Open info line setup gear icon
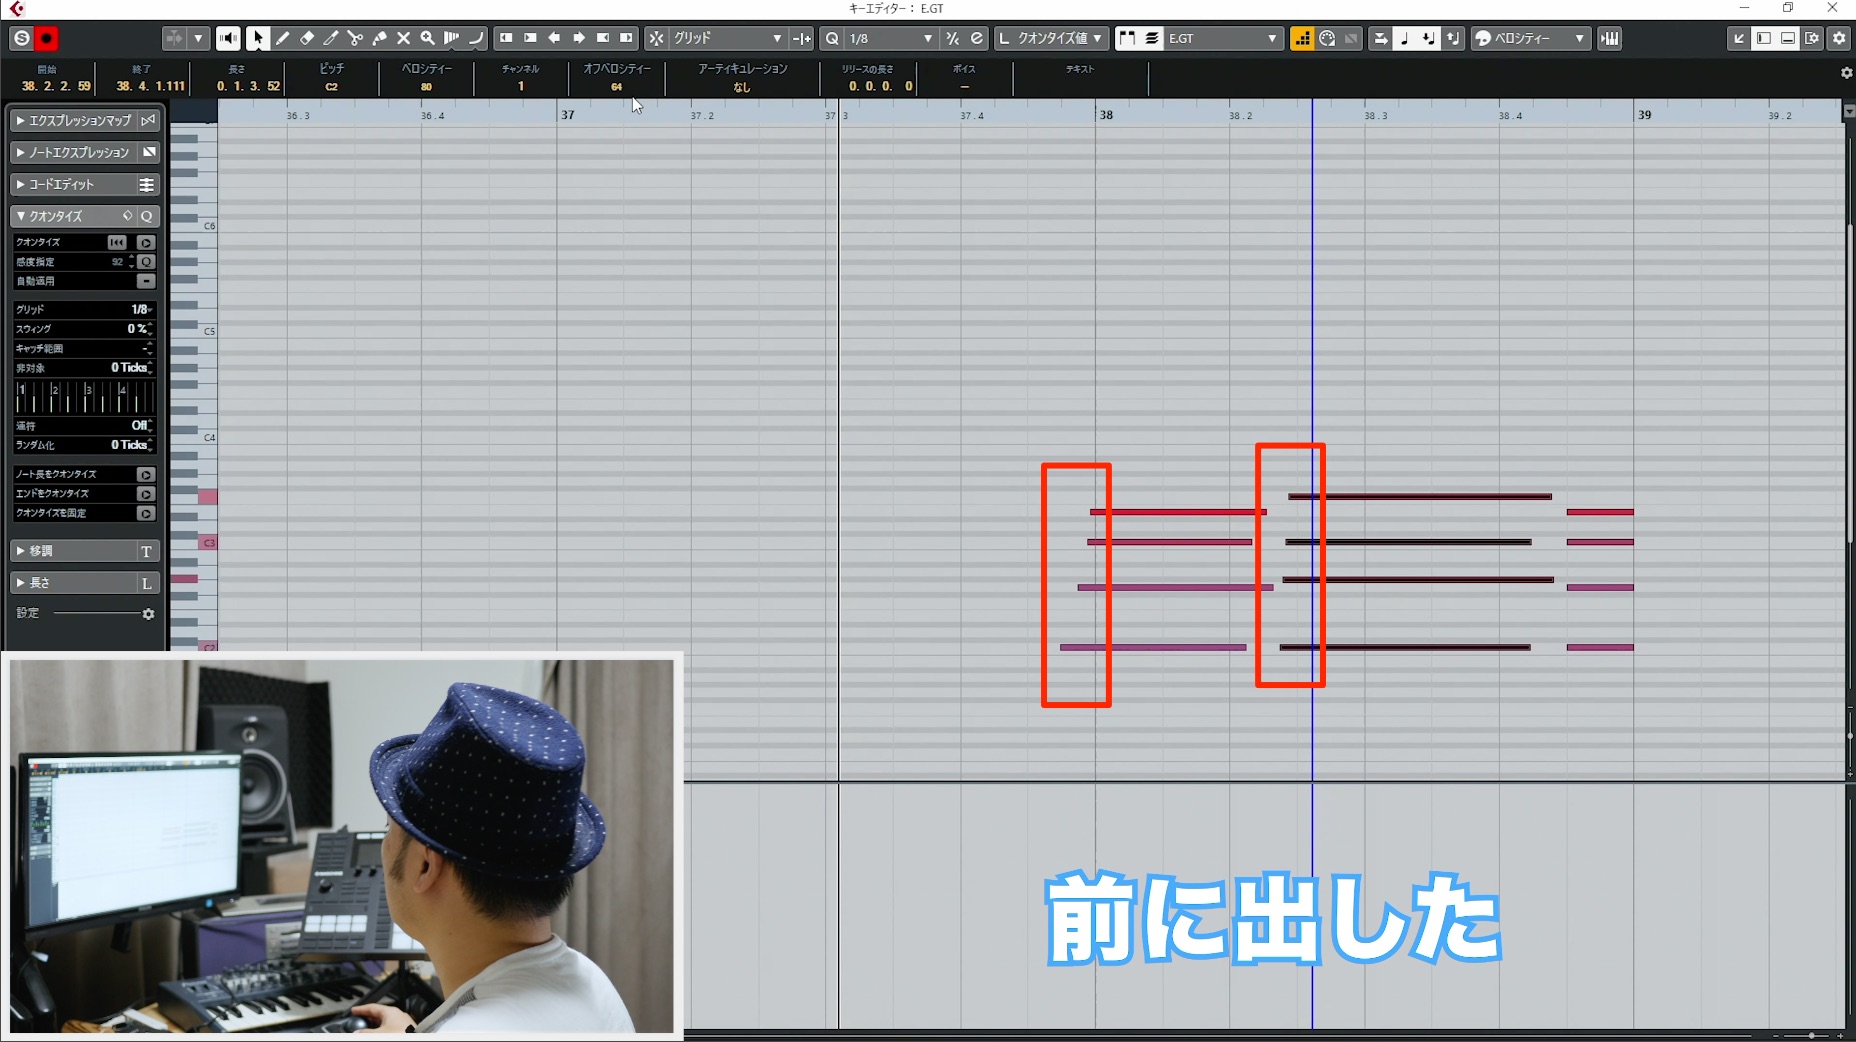Image resolution: width=1856 pixels, height=1042 pixels. tap(1846, 73)
